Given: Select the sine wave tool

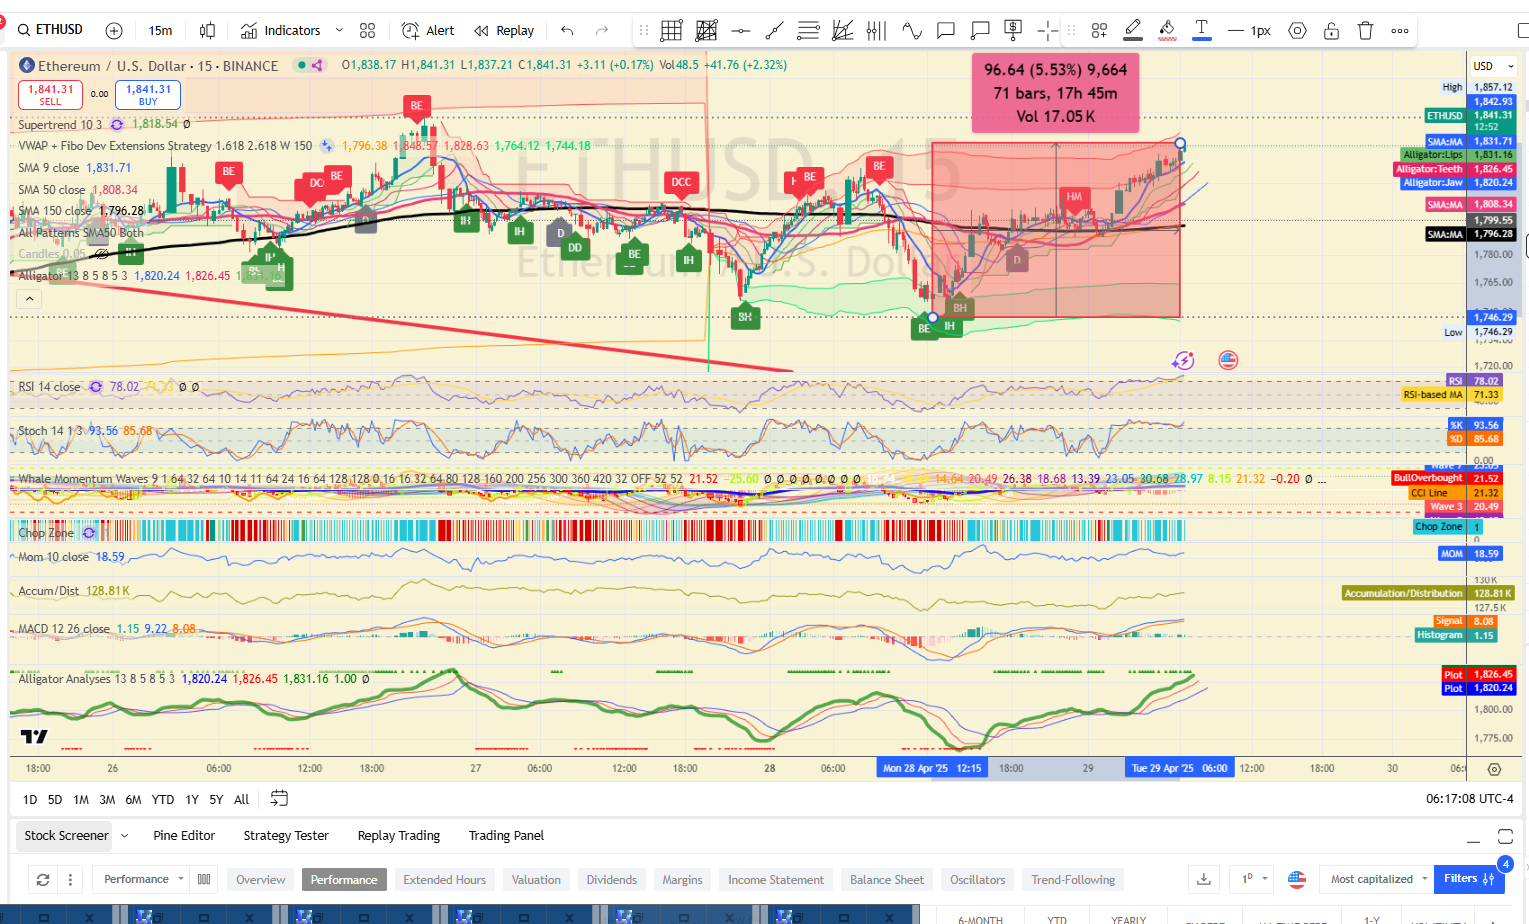Looking at the screenshot, I should click(911, 31).
